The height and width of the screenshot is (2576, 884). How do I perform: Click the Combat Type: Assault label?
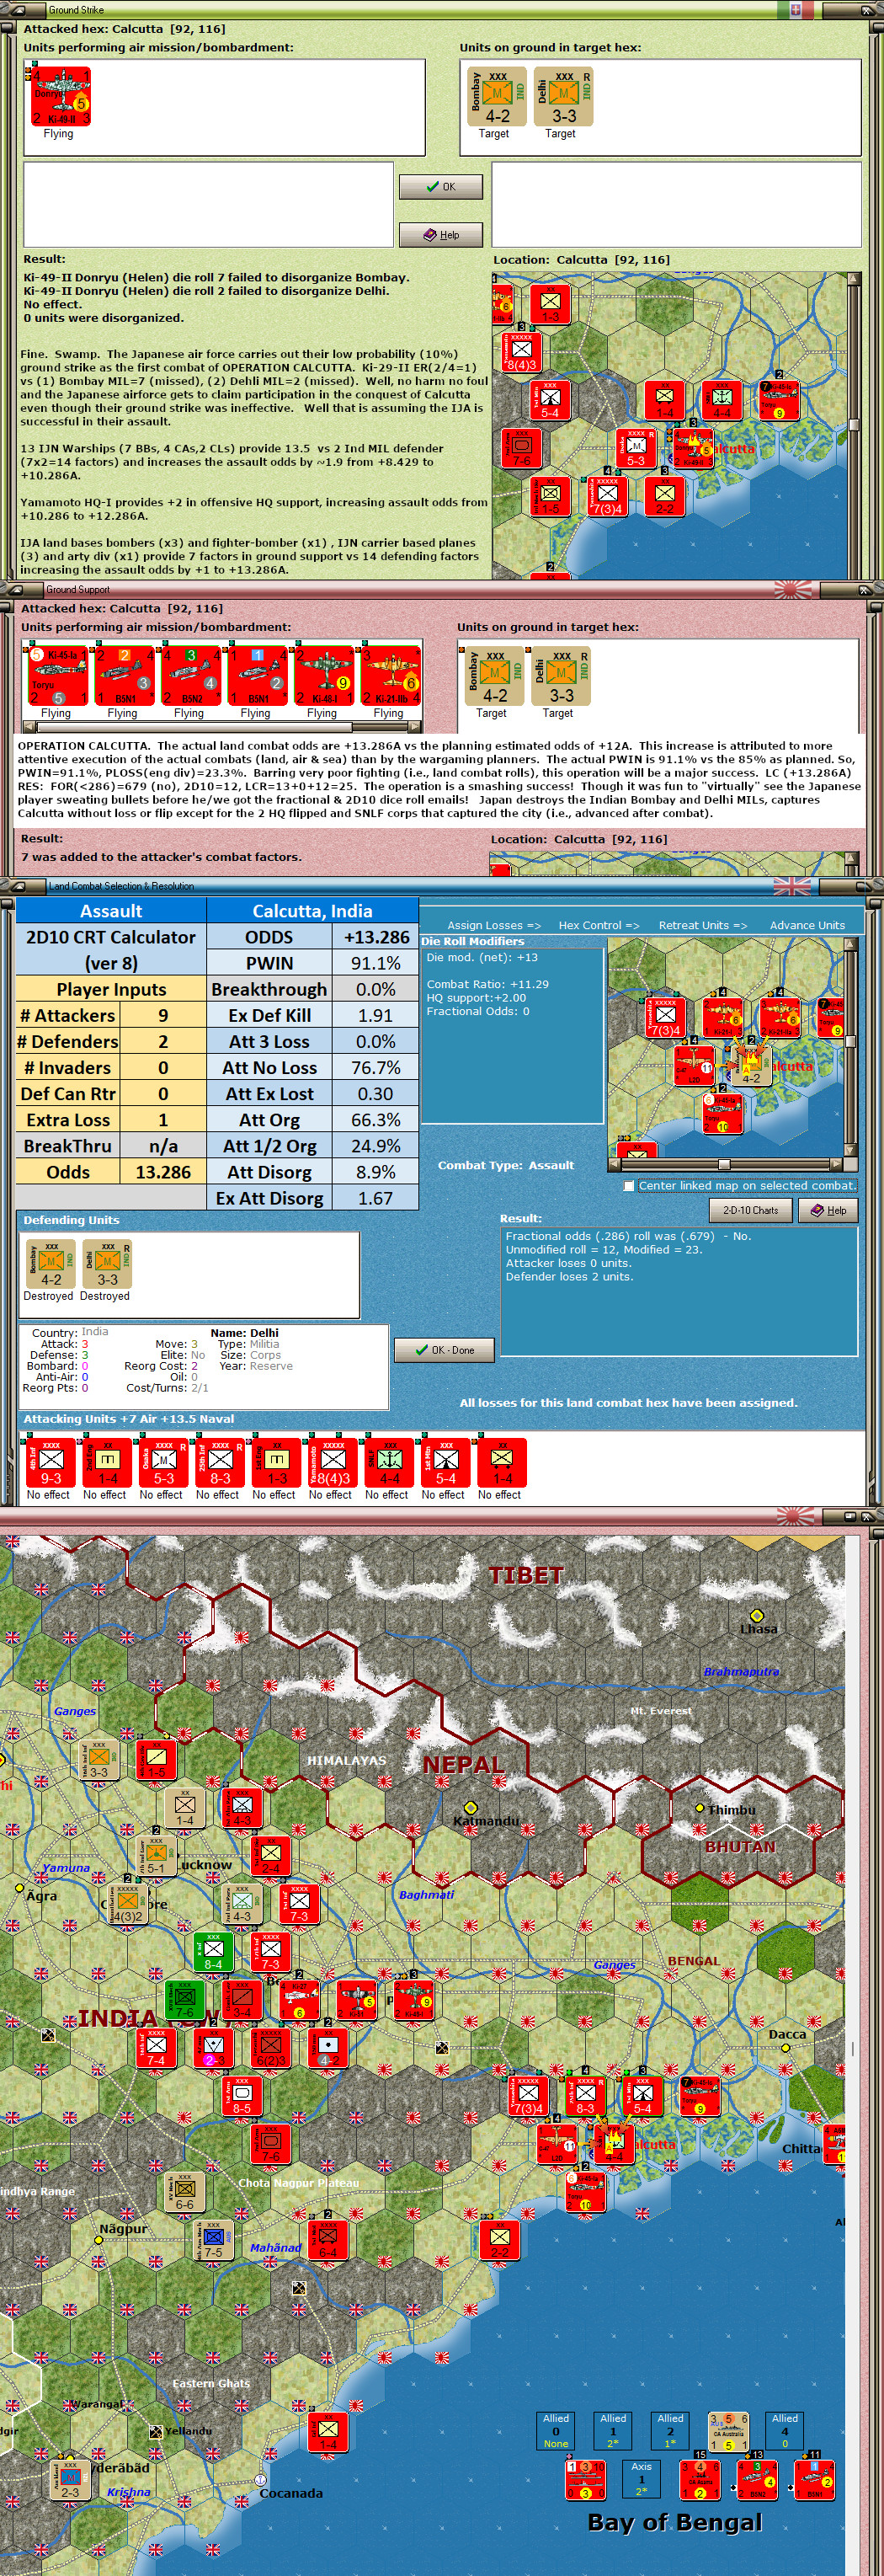[506, 1165]
